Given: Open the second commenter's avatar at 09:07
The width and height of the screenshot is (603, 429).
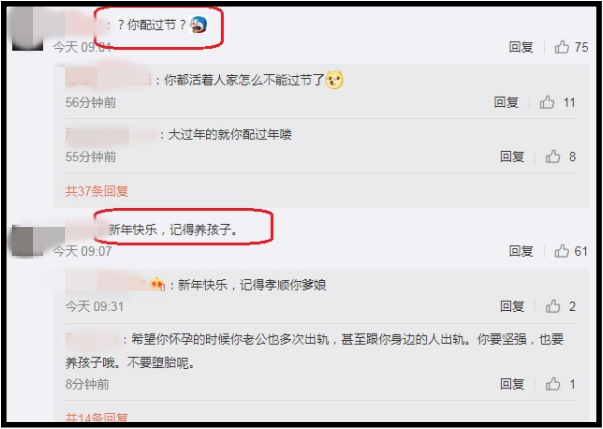Looking at the screenshot, I should coord(27,241).
